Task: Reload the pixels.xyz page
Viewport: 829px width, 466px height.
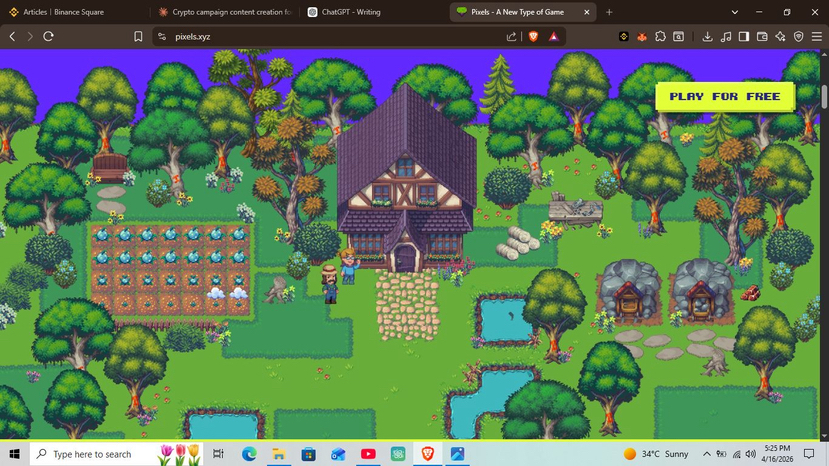Action: coord(49,36)
